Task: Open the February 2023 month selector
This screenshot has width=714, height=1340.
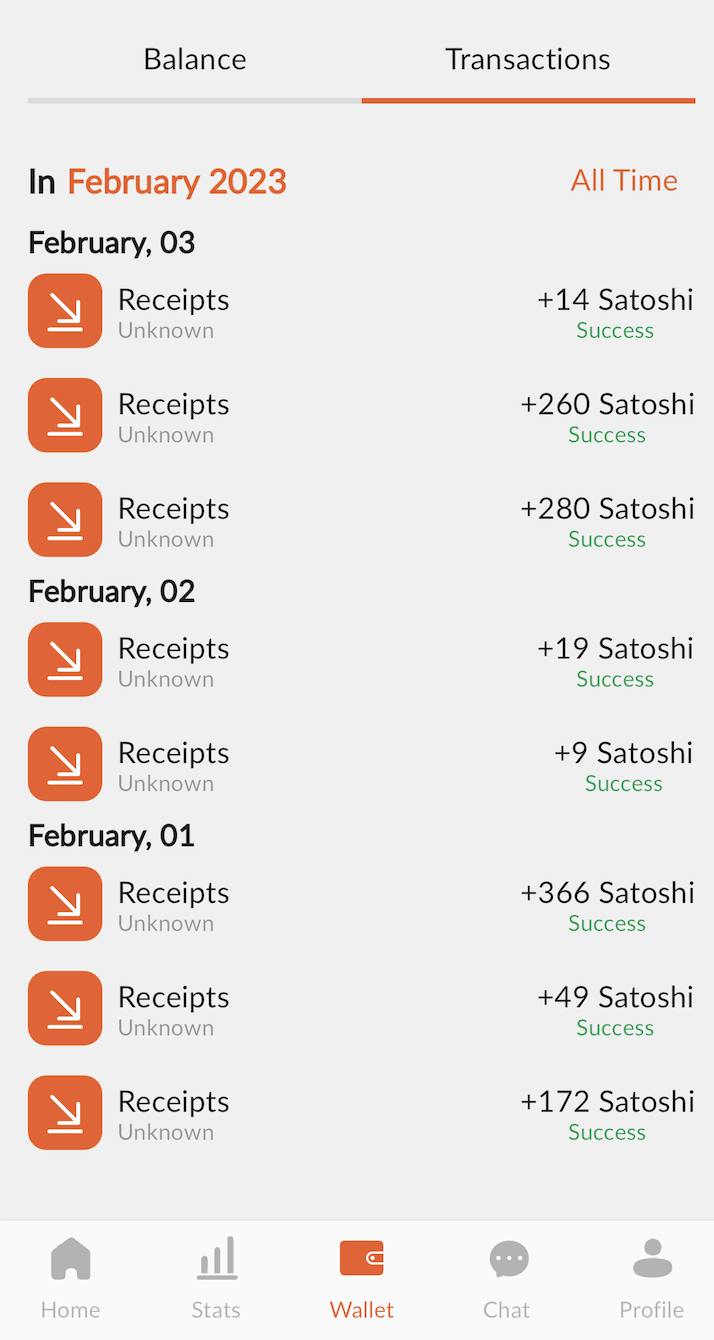Action: point(177,182)
